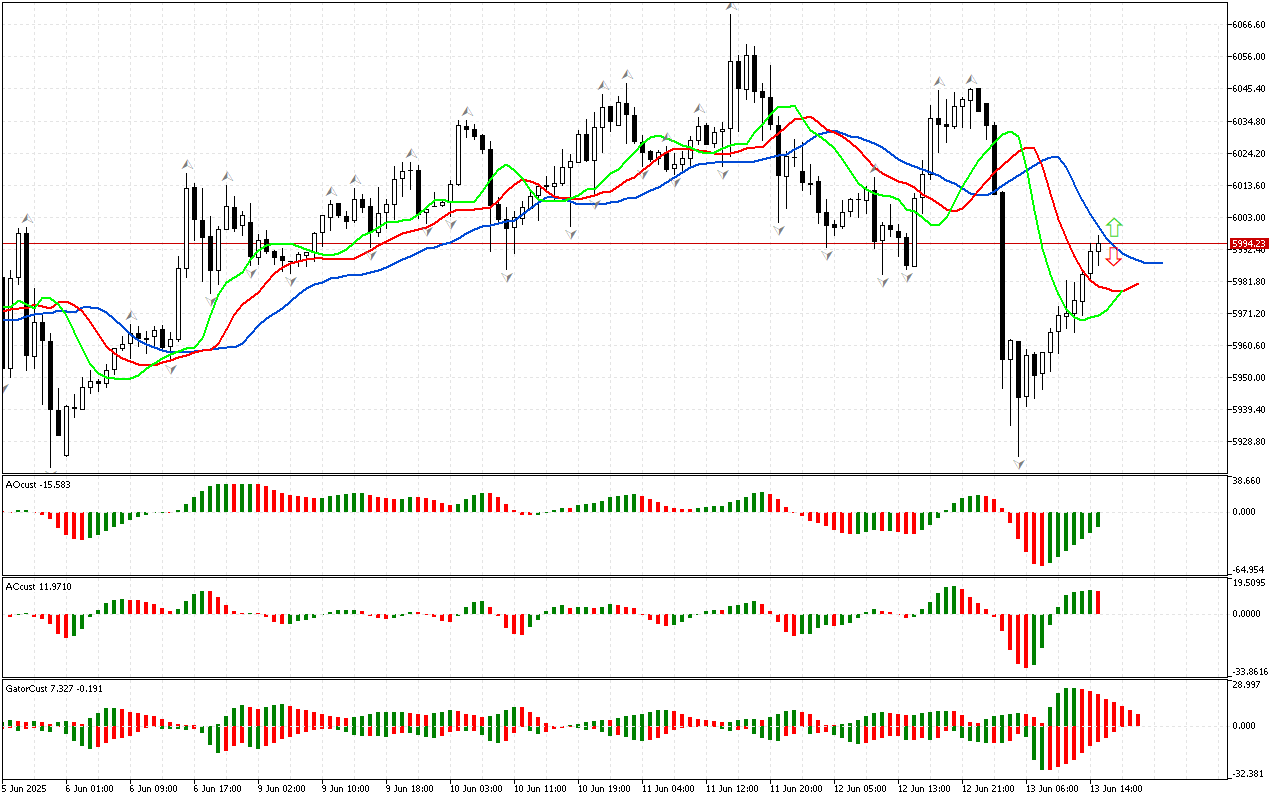Click the -33.8616 AC scale value
Viewport: 1280px width, 800px height.
point(1250,671)
